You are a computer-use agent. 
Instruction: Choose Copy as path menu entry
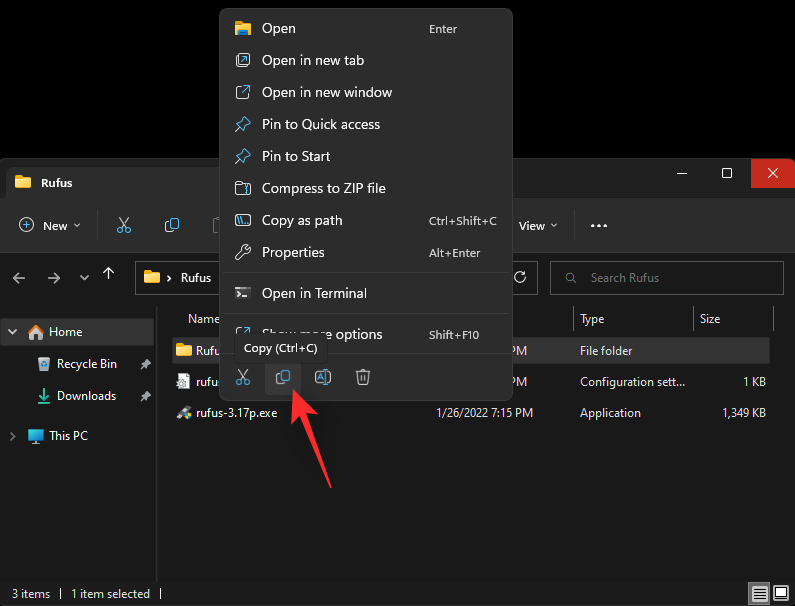click(301, 220)
